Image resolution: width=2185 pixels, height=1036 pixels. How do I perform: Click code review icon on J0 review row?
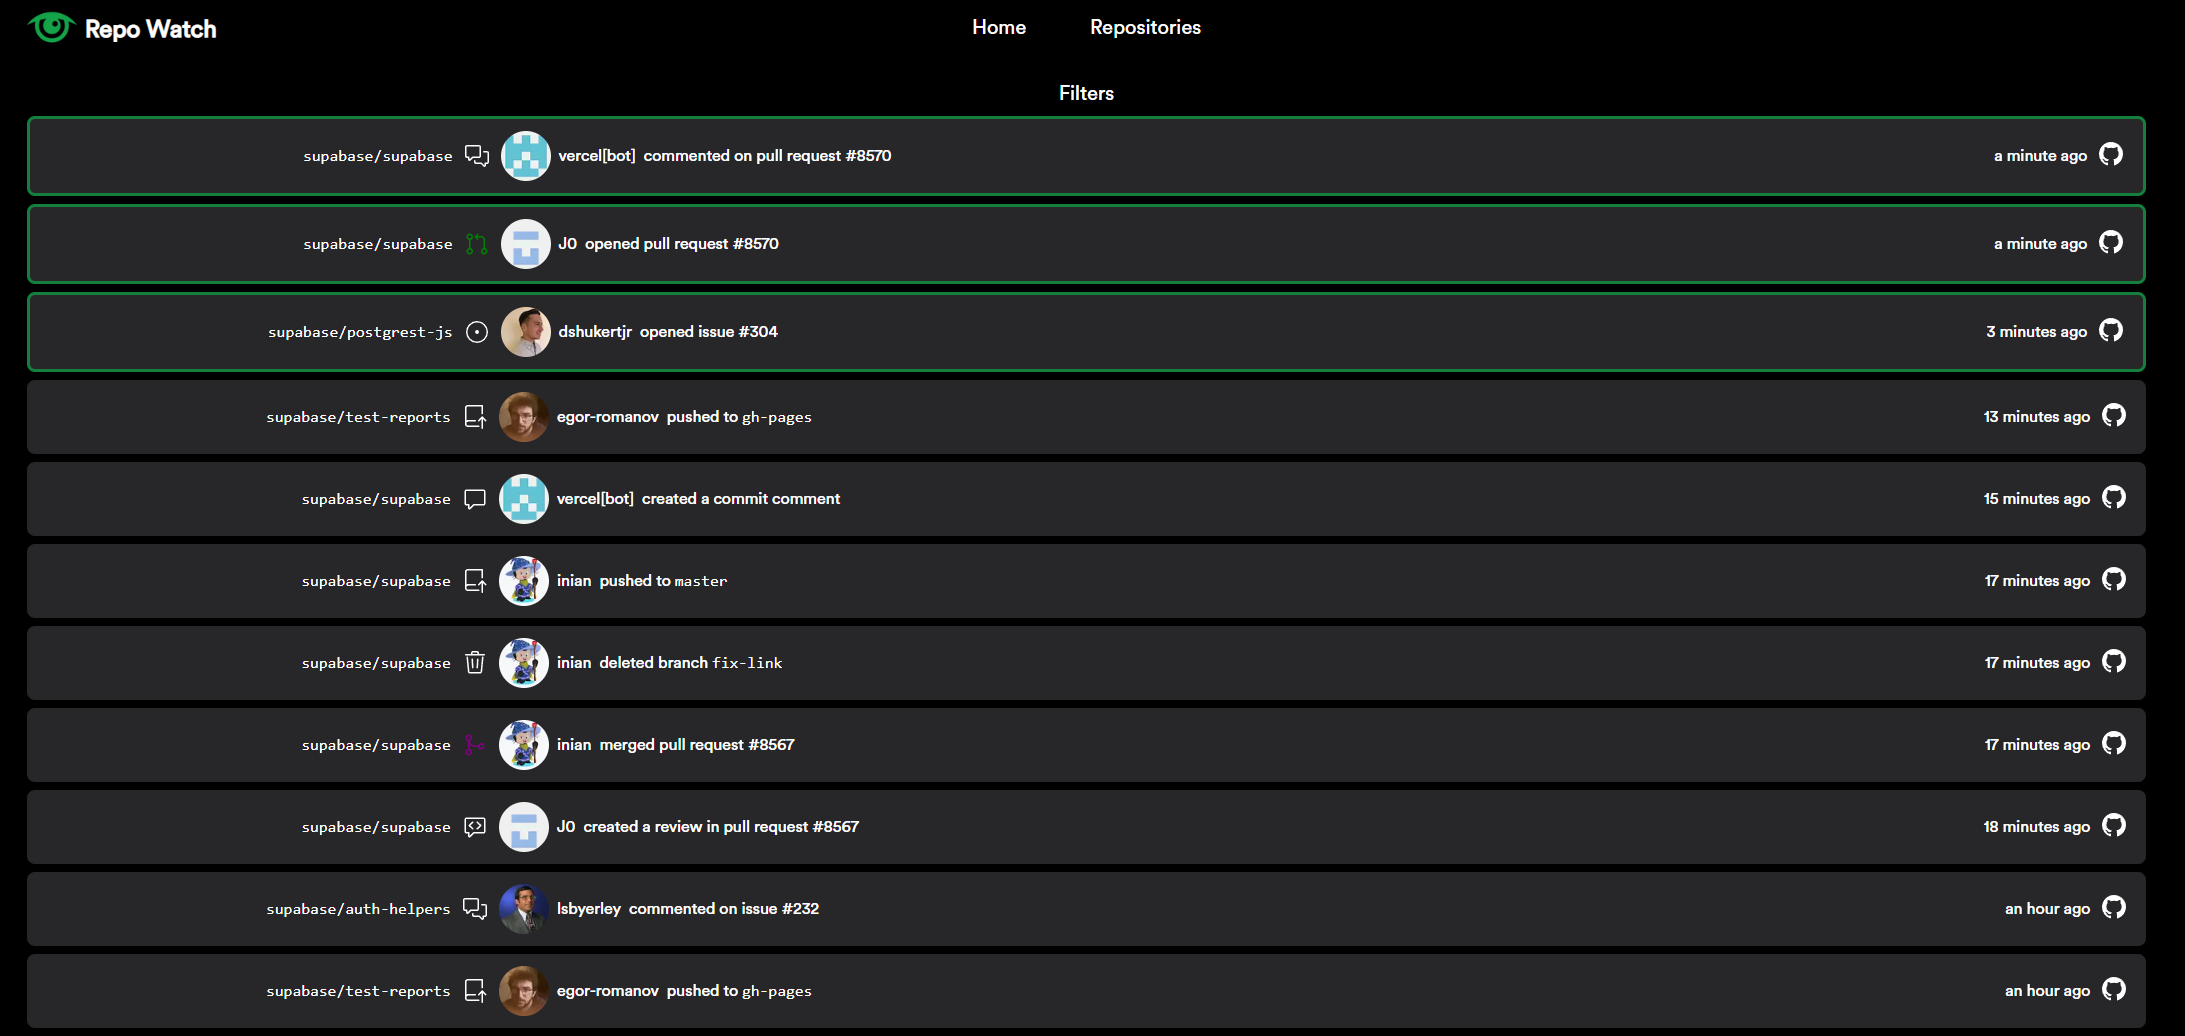pyautogui.click(x=475, y=827)
